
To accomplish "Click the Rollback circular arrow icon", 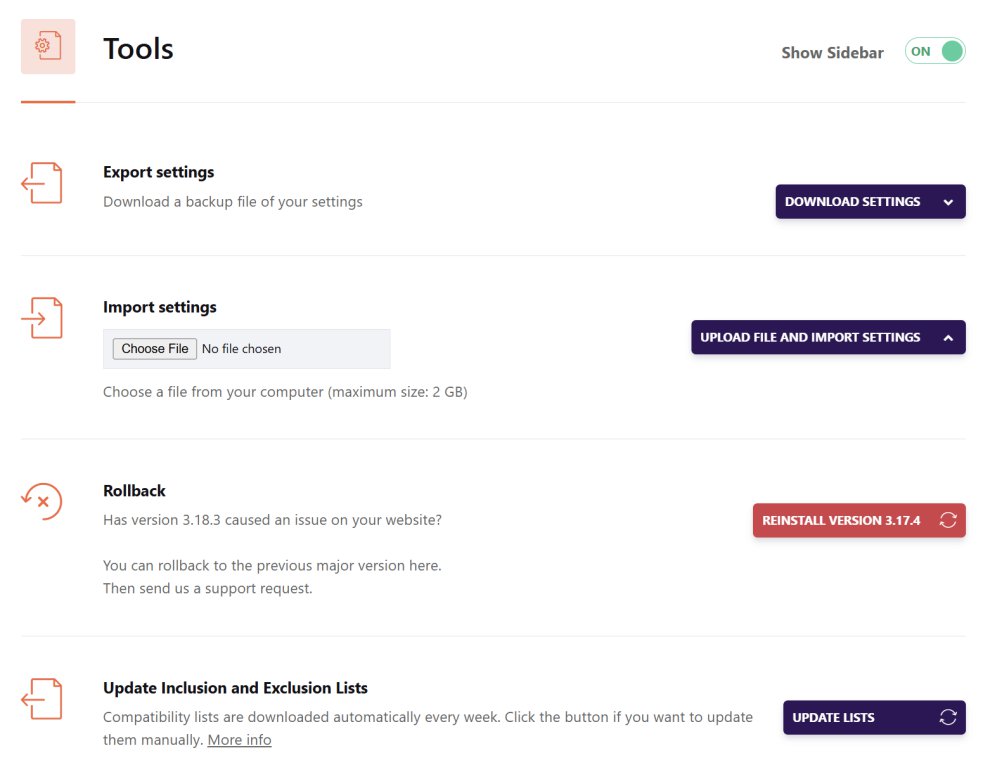I will click(x=42, y=501).
